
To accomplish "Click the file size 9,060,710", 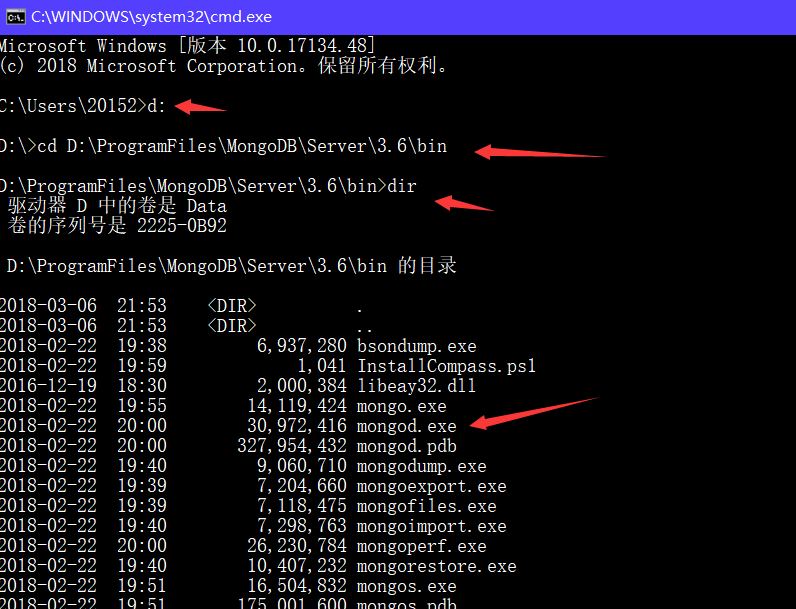I will [x=302, y=466].
